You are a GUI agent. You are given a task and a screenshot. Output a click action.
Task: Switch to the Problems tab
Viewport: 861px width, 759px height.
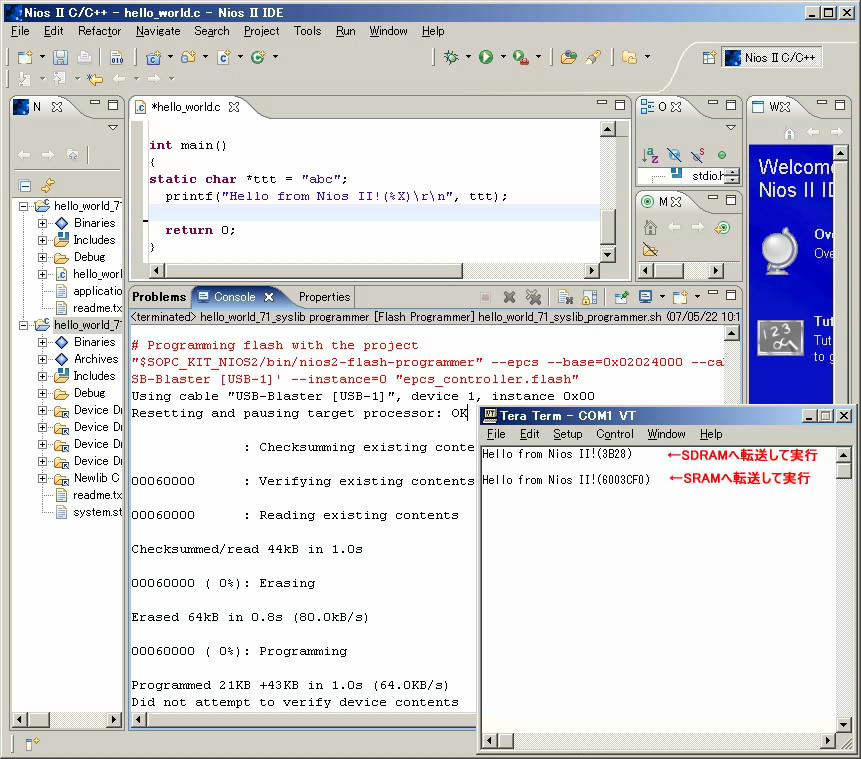[159, 297]
